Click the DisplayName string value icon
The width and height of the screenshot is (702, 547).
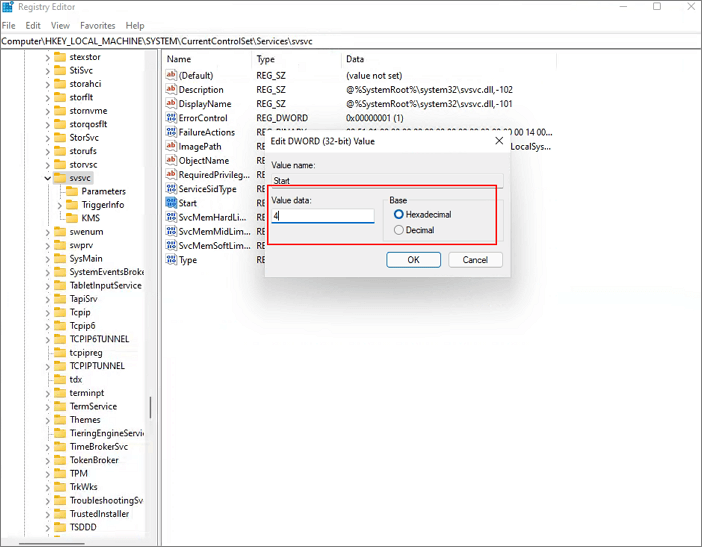(x=171, y=103)
